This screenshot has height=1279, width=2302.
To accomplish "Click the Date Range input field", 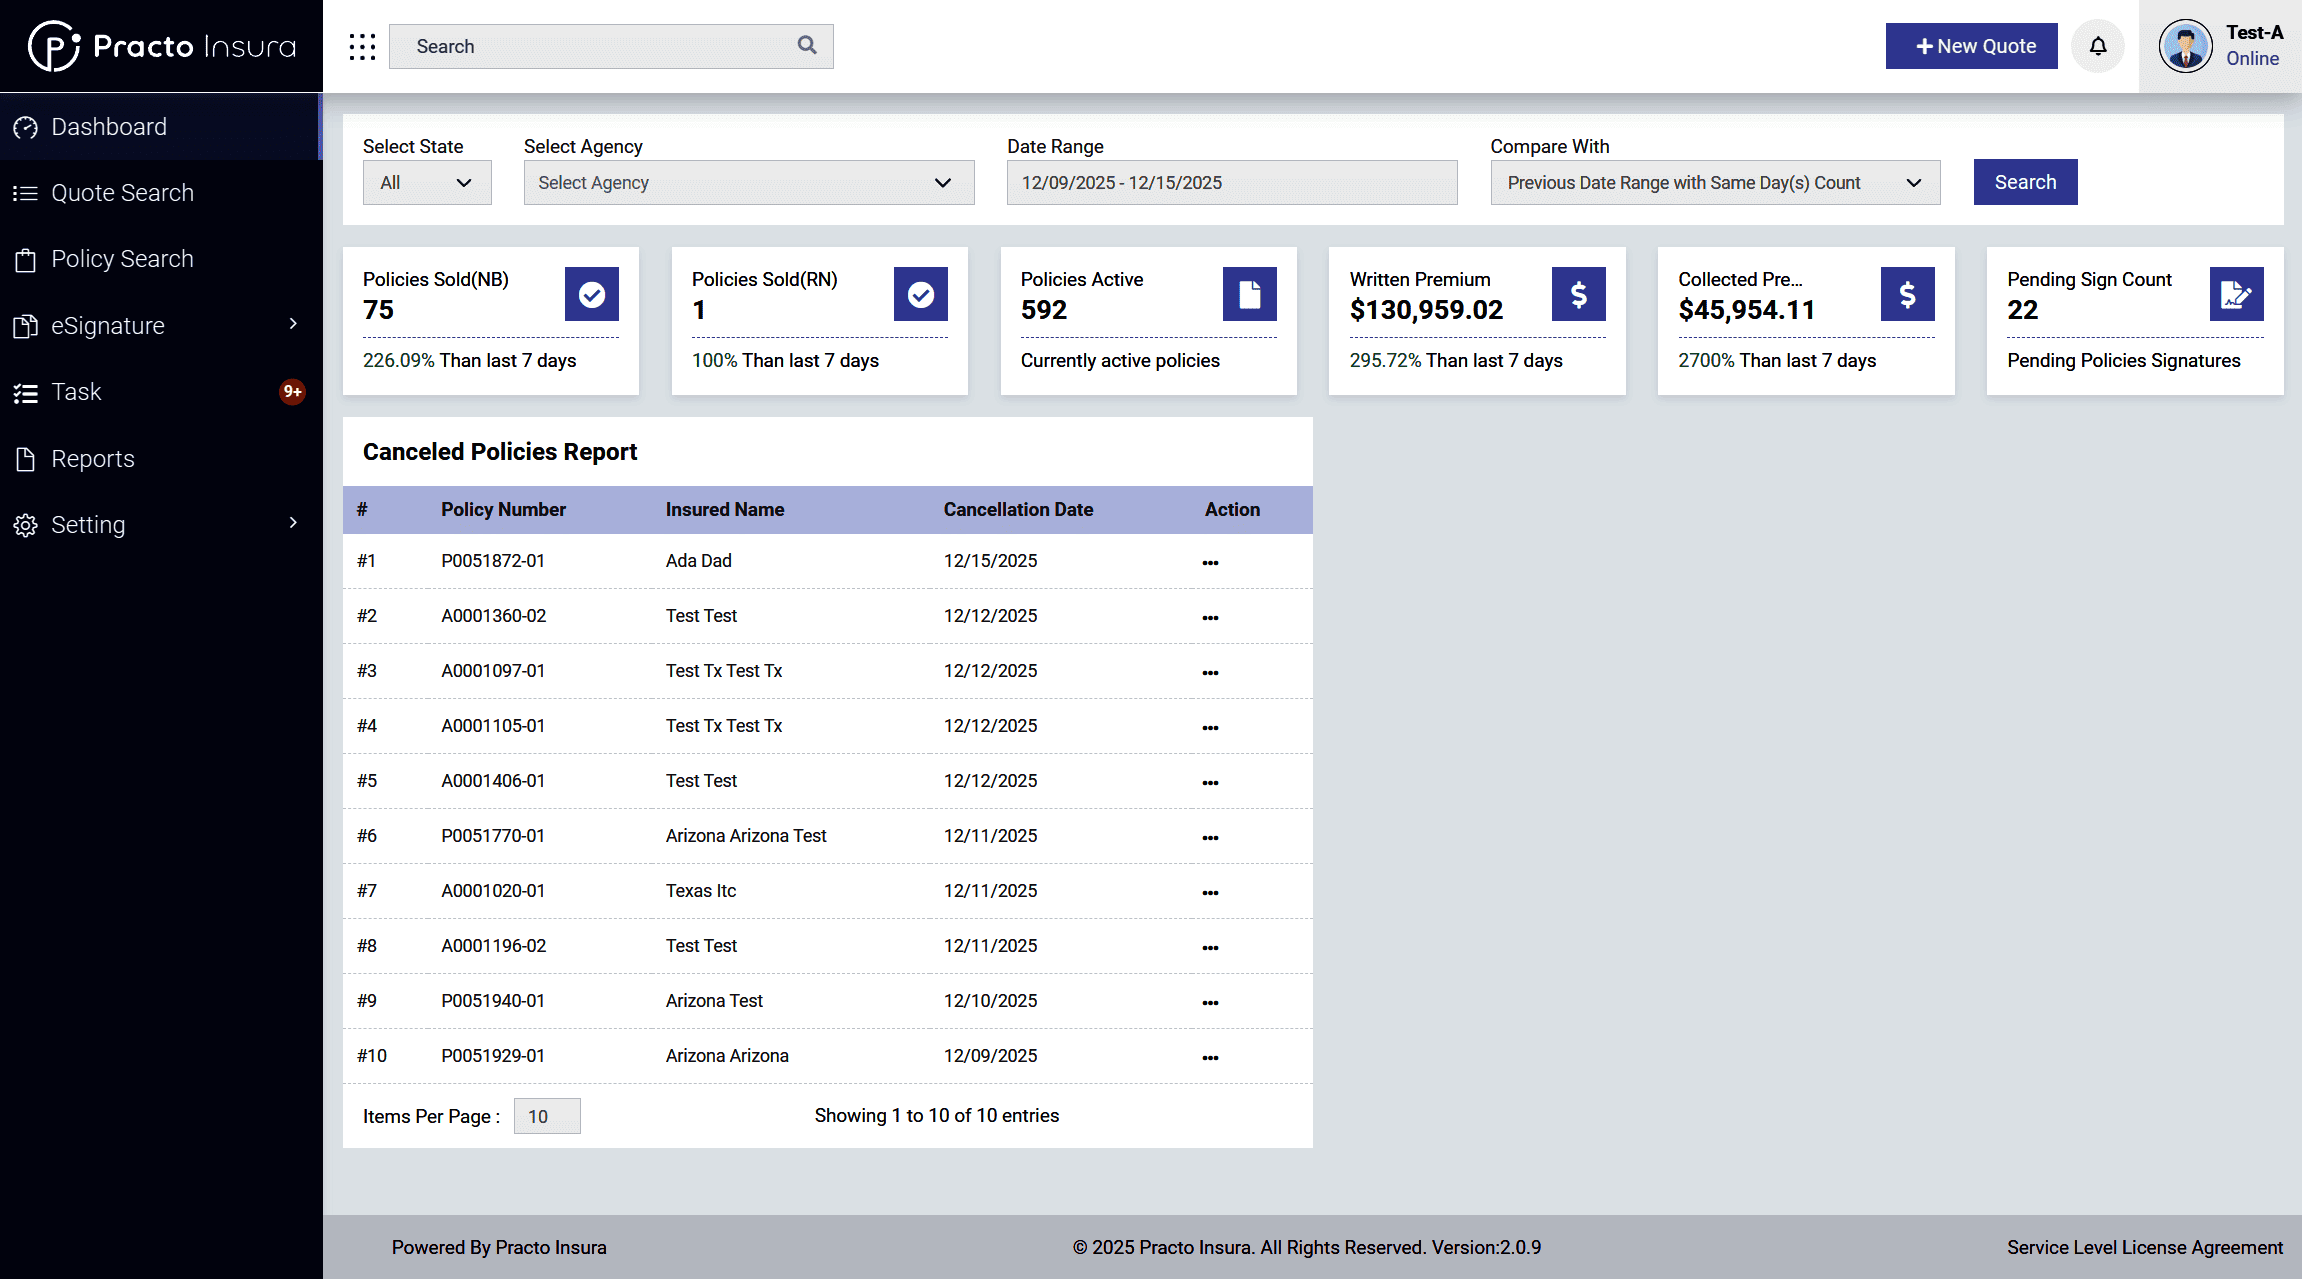I will (1231, 183).
